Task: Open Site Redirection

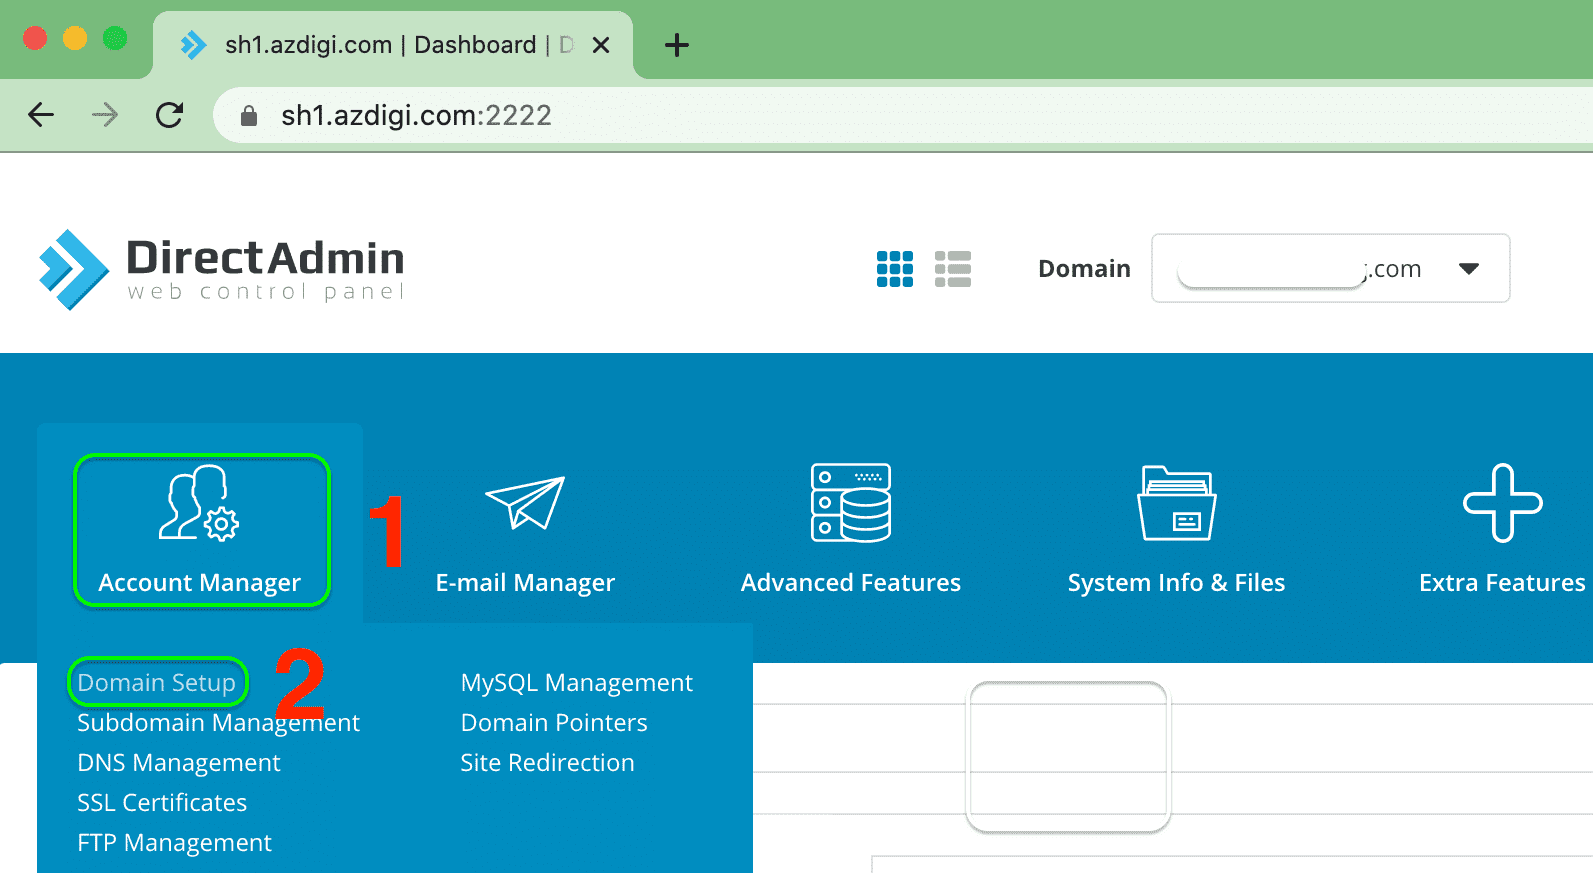Action: 547,763
